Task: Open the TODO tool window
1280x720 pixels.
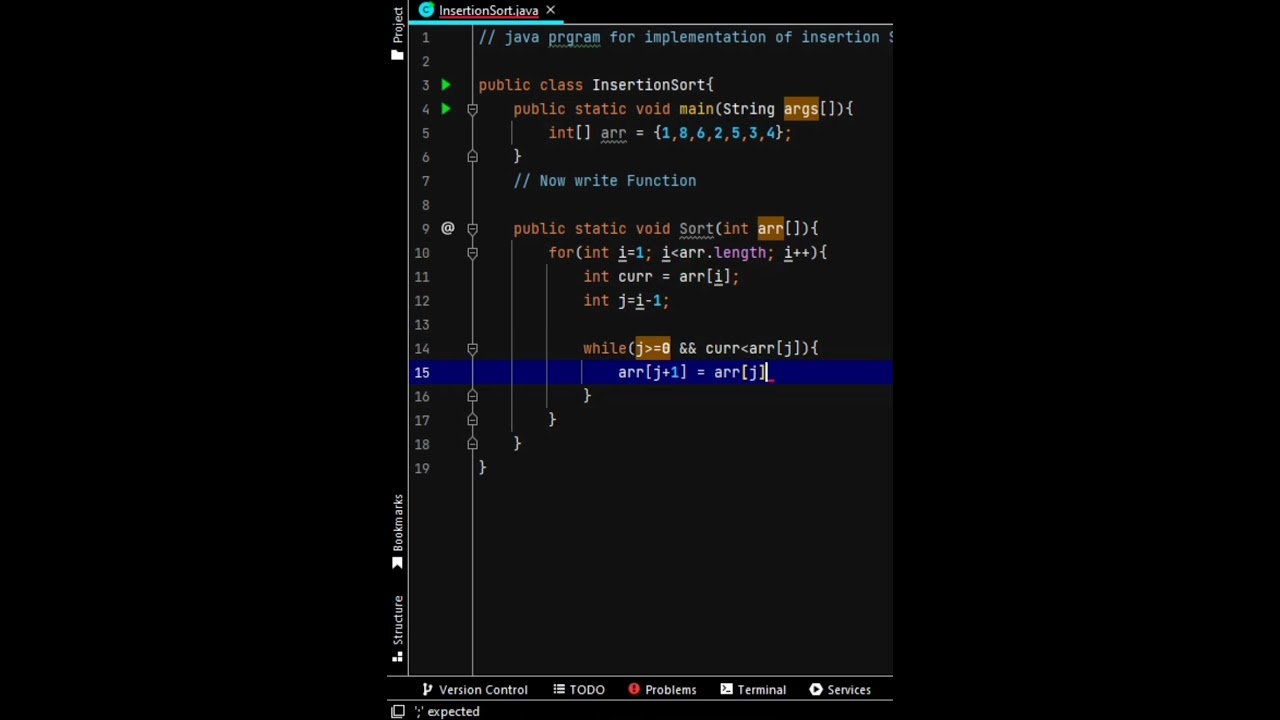Action: pyautogui.click(x=579, y=689)
